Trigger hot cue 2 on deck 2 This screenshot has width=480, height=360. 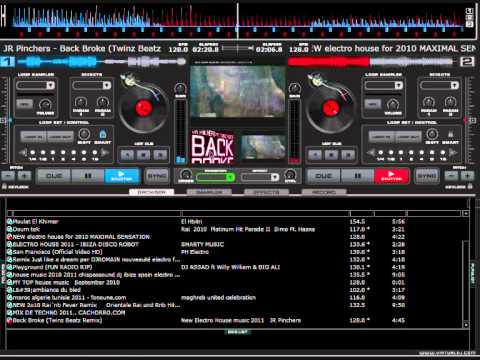331,155
